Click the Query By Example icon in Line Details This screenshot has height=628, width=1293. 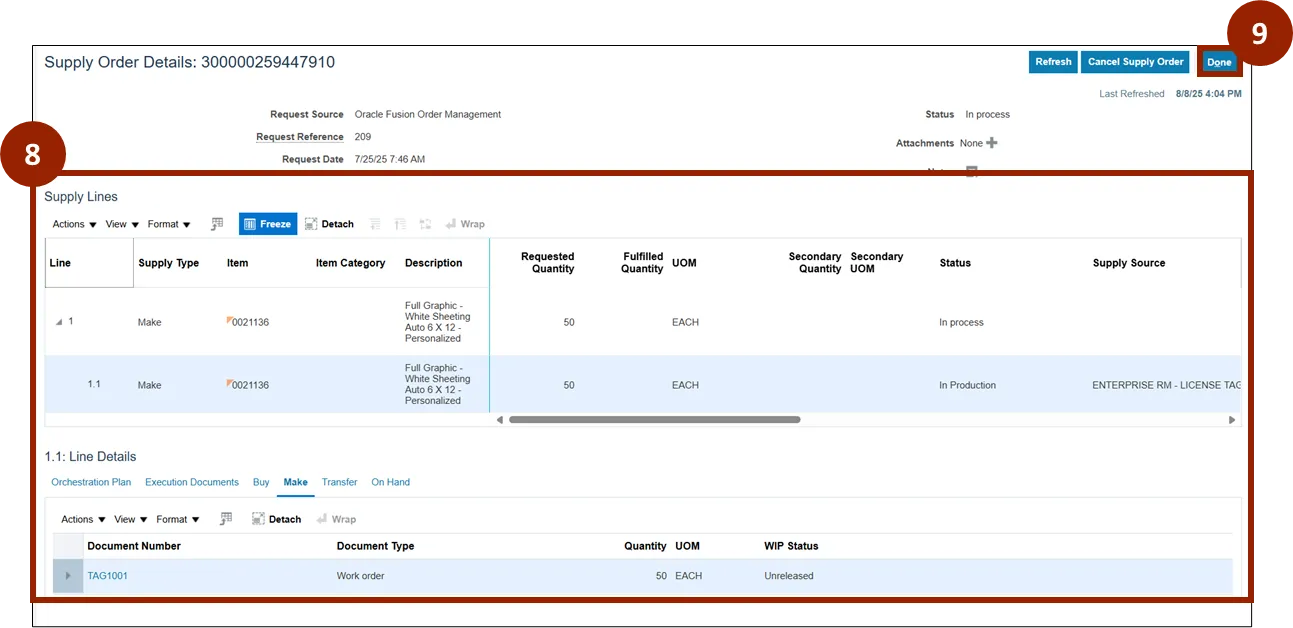click(x=226, y=519)
